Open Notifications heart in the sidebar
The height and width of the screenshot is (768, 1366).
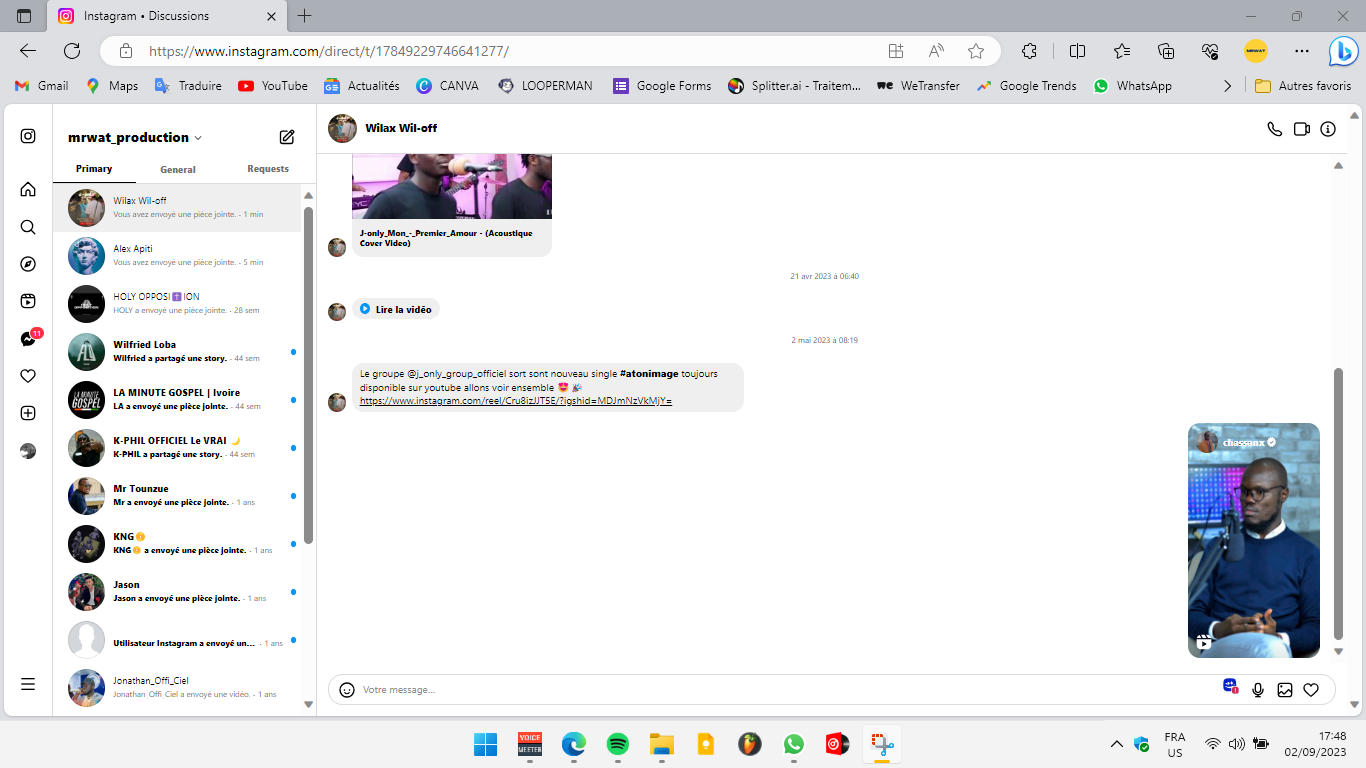point(28,376)
